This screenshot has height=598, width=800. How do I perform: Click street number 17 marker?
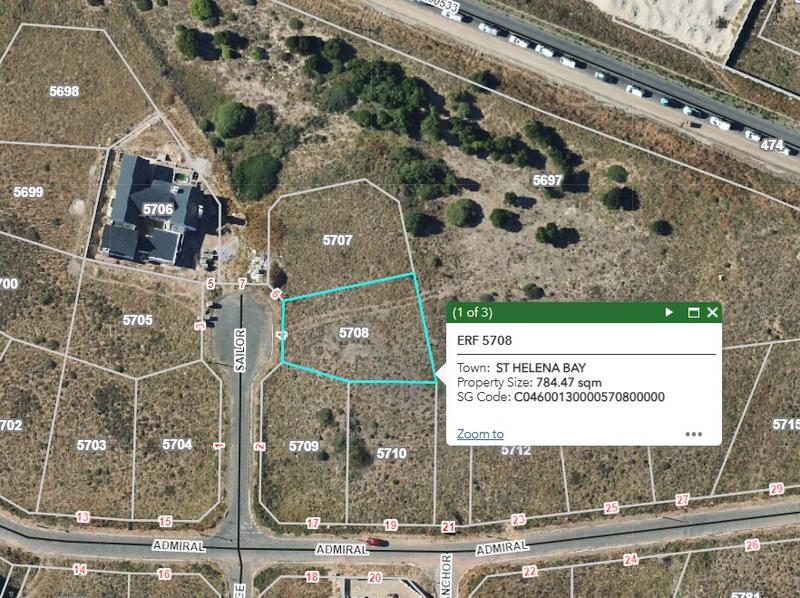point(313,523)
